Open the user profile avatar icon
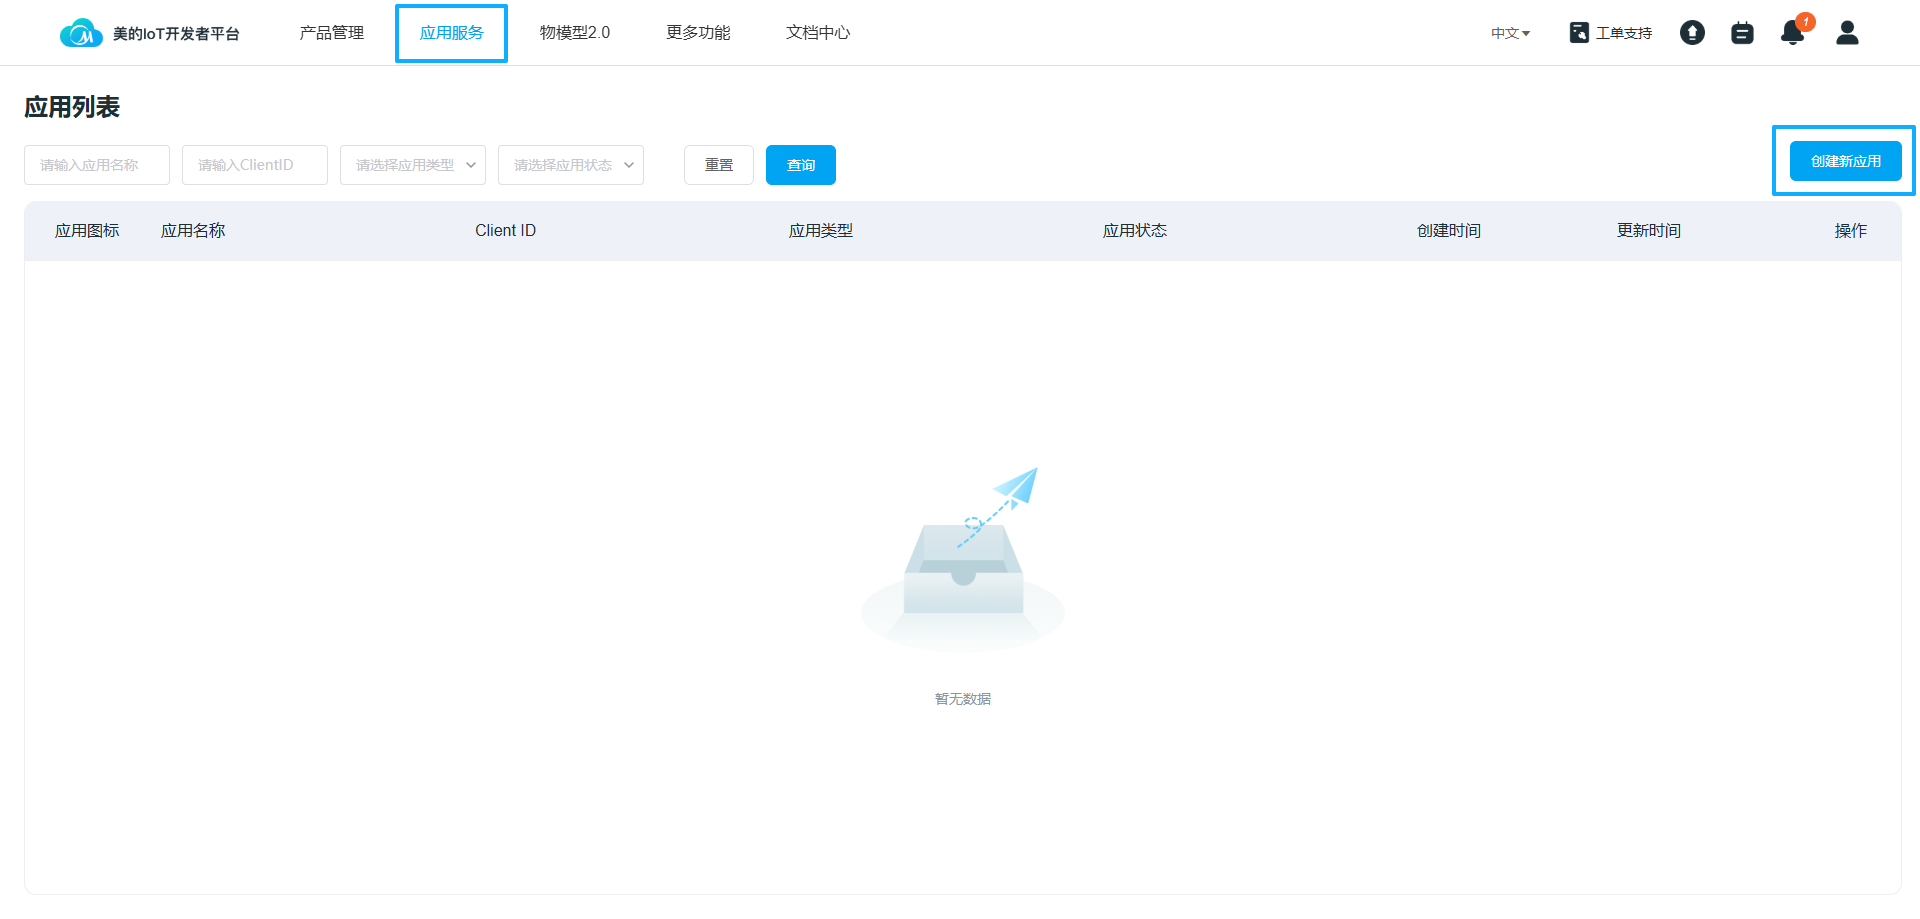Viewport: 1920px width, 919px height. pyautogui.click(x=1847, y=33)
